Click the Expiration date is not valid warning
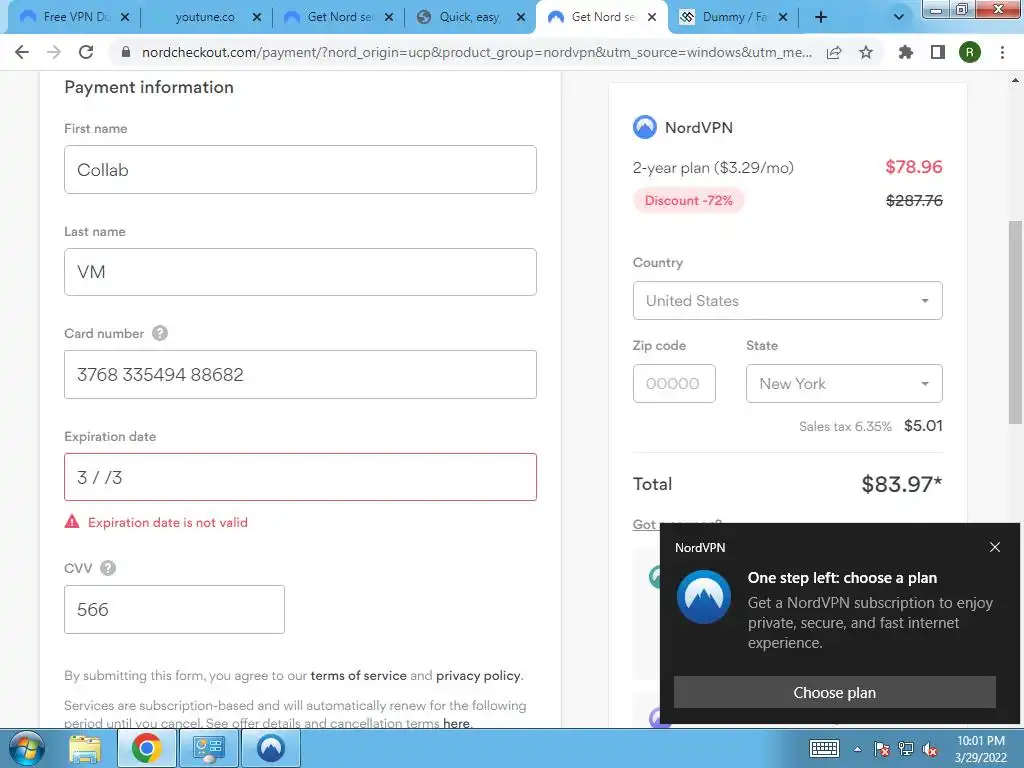The image size is (1024, 768). pyautogui.click(x=156, y=522)
